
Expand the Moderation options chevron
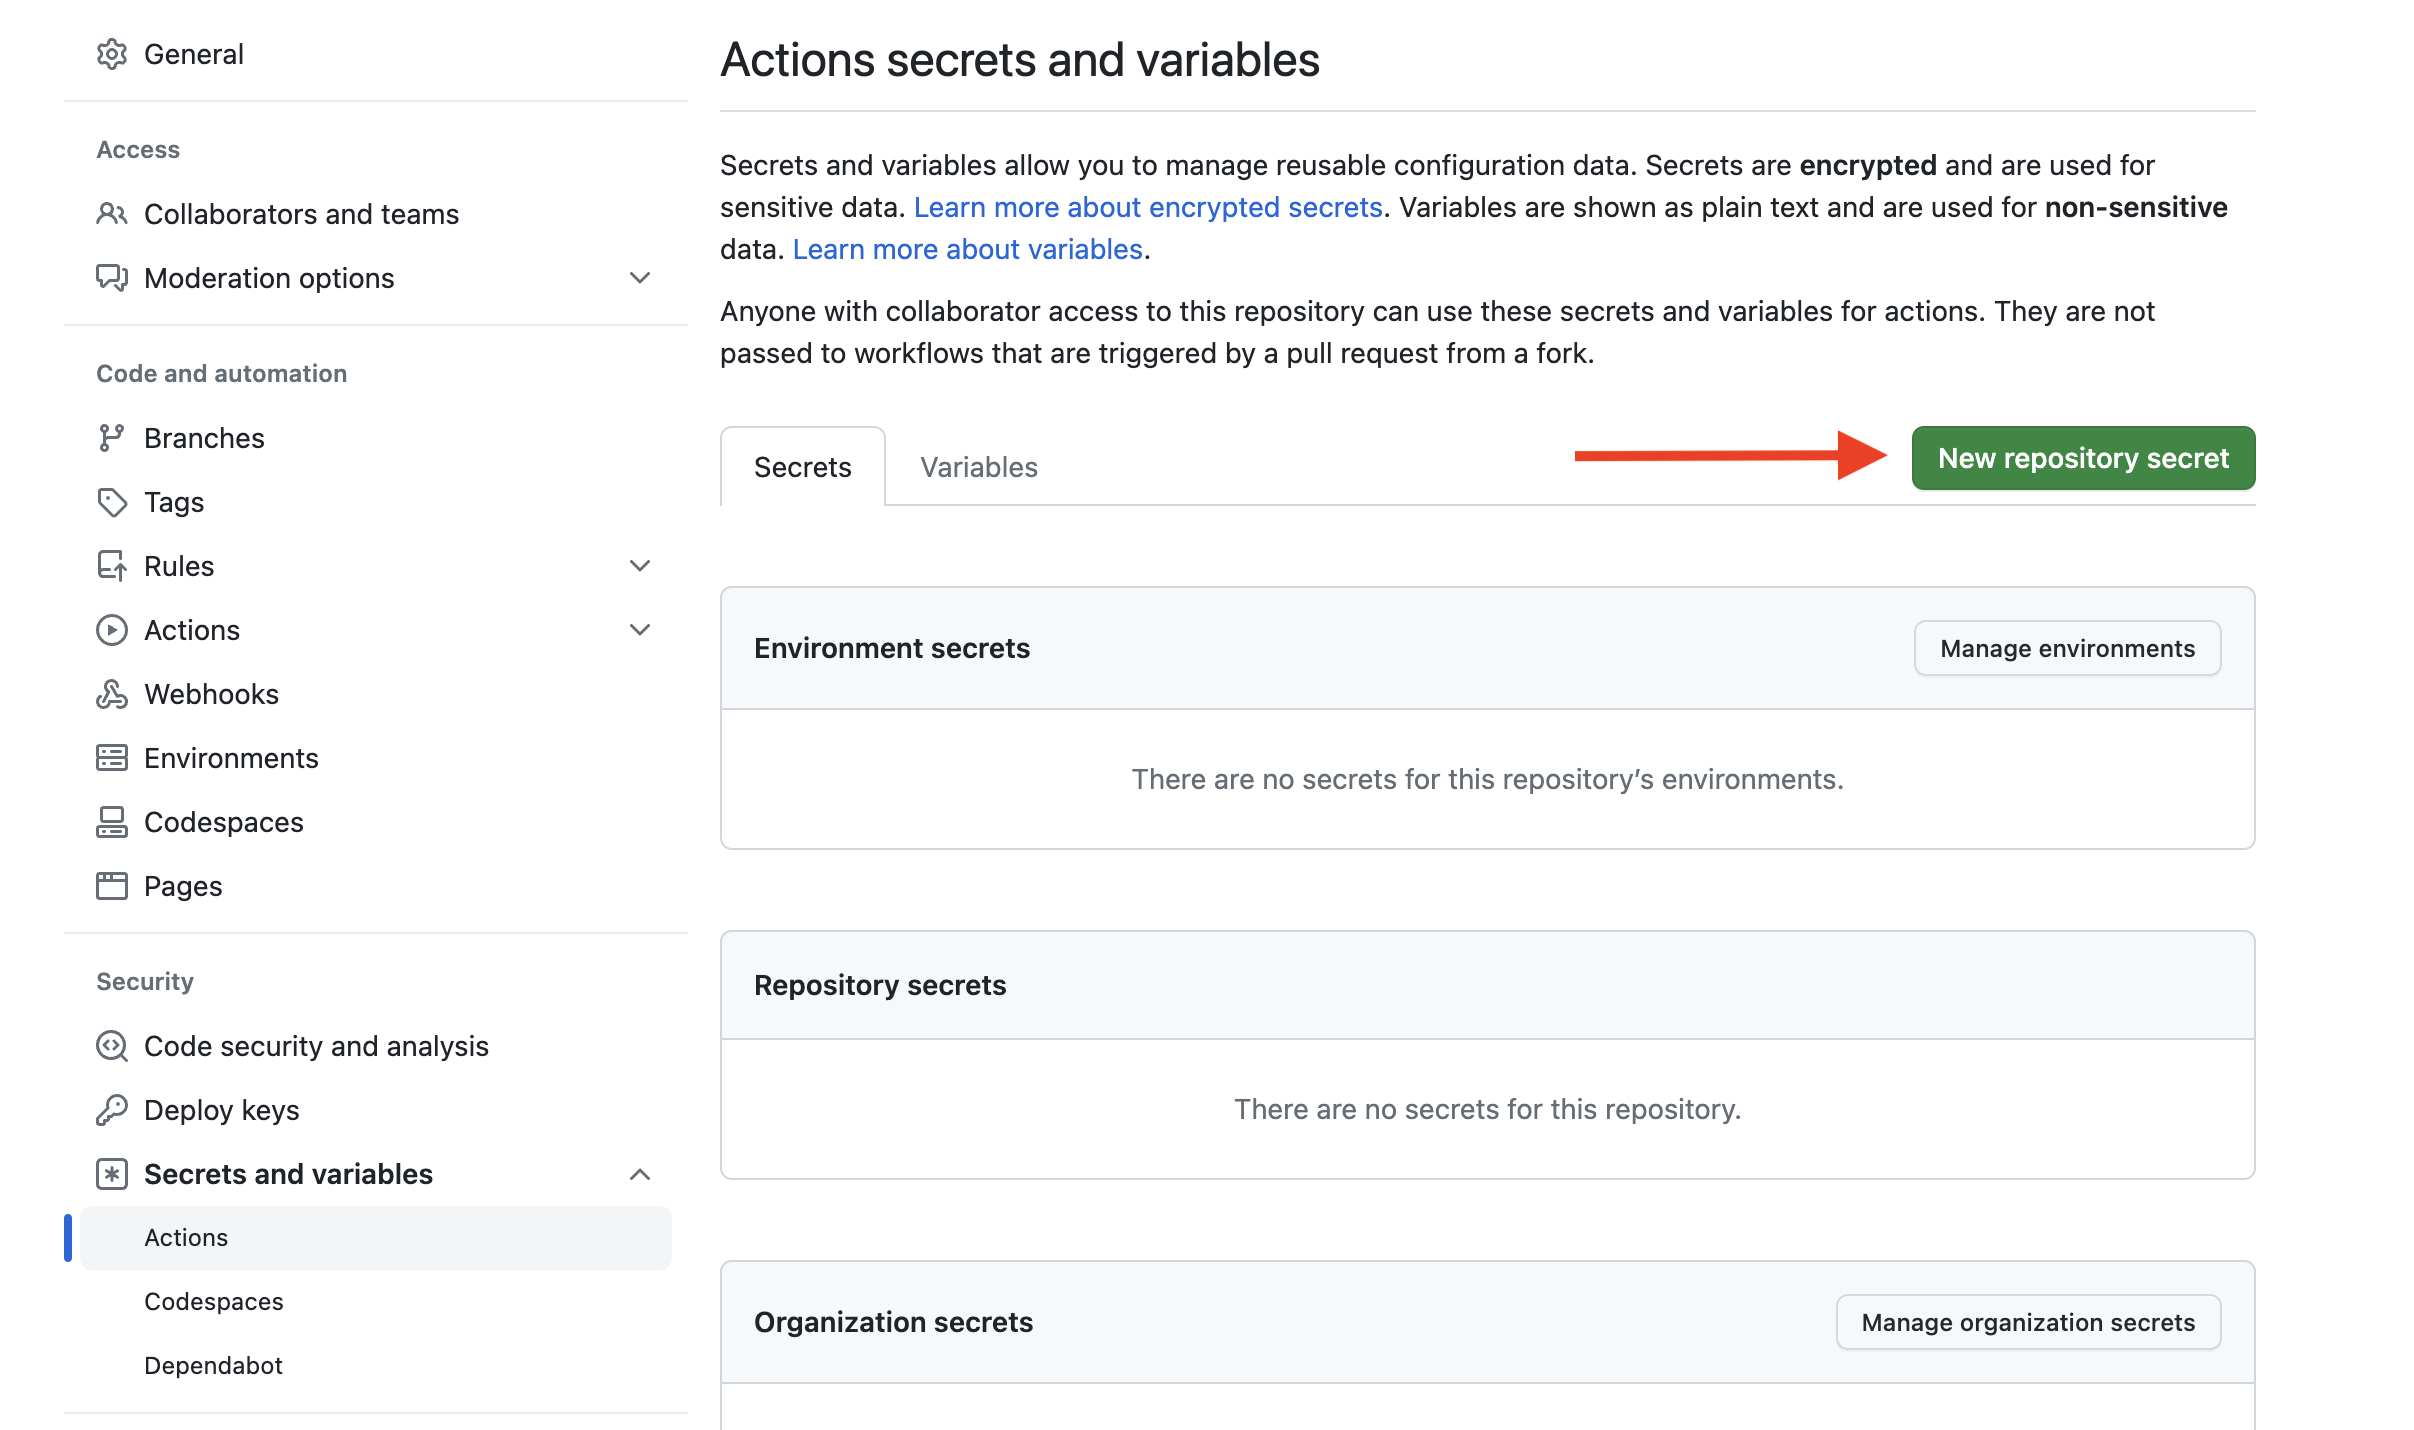[x=640, y=278]
